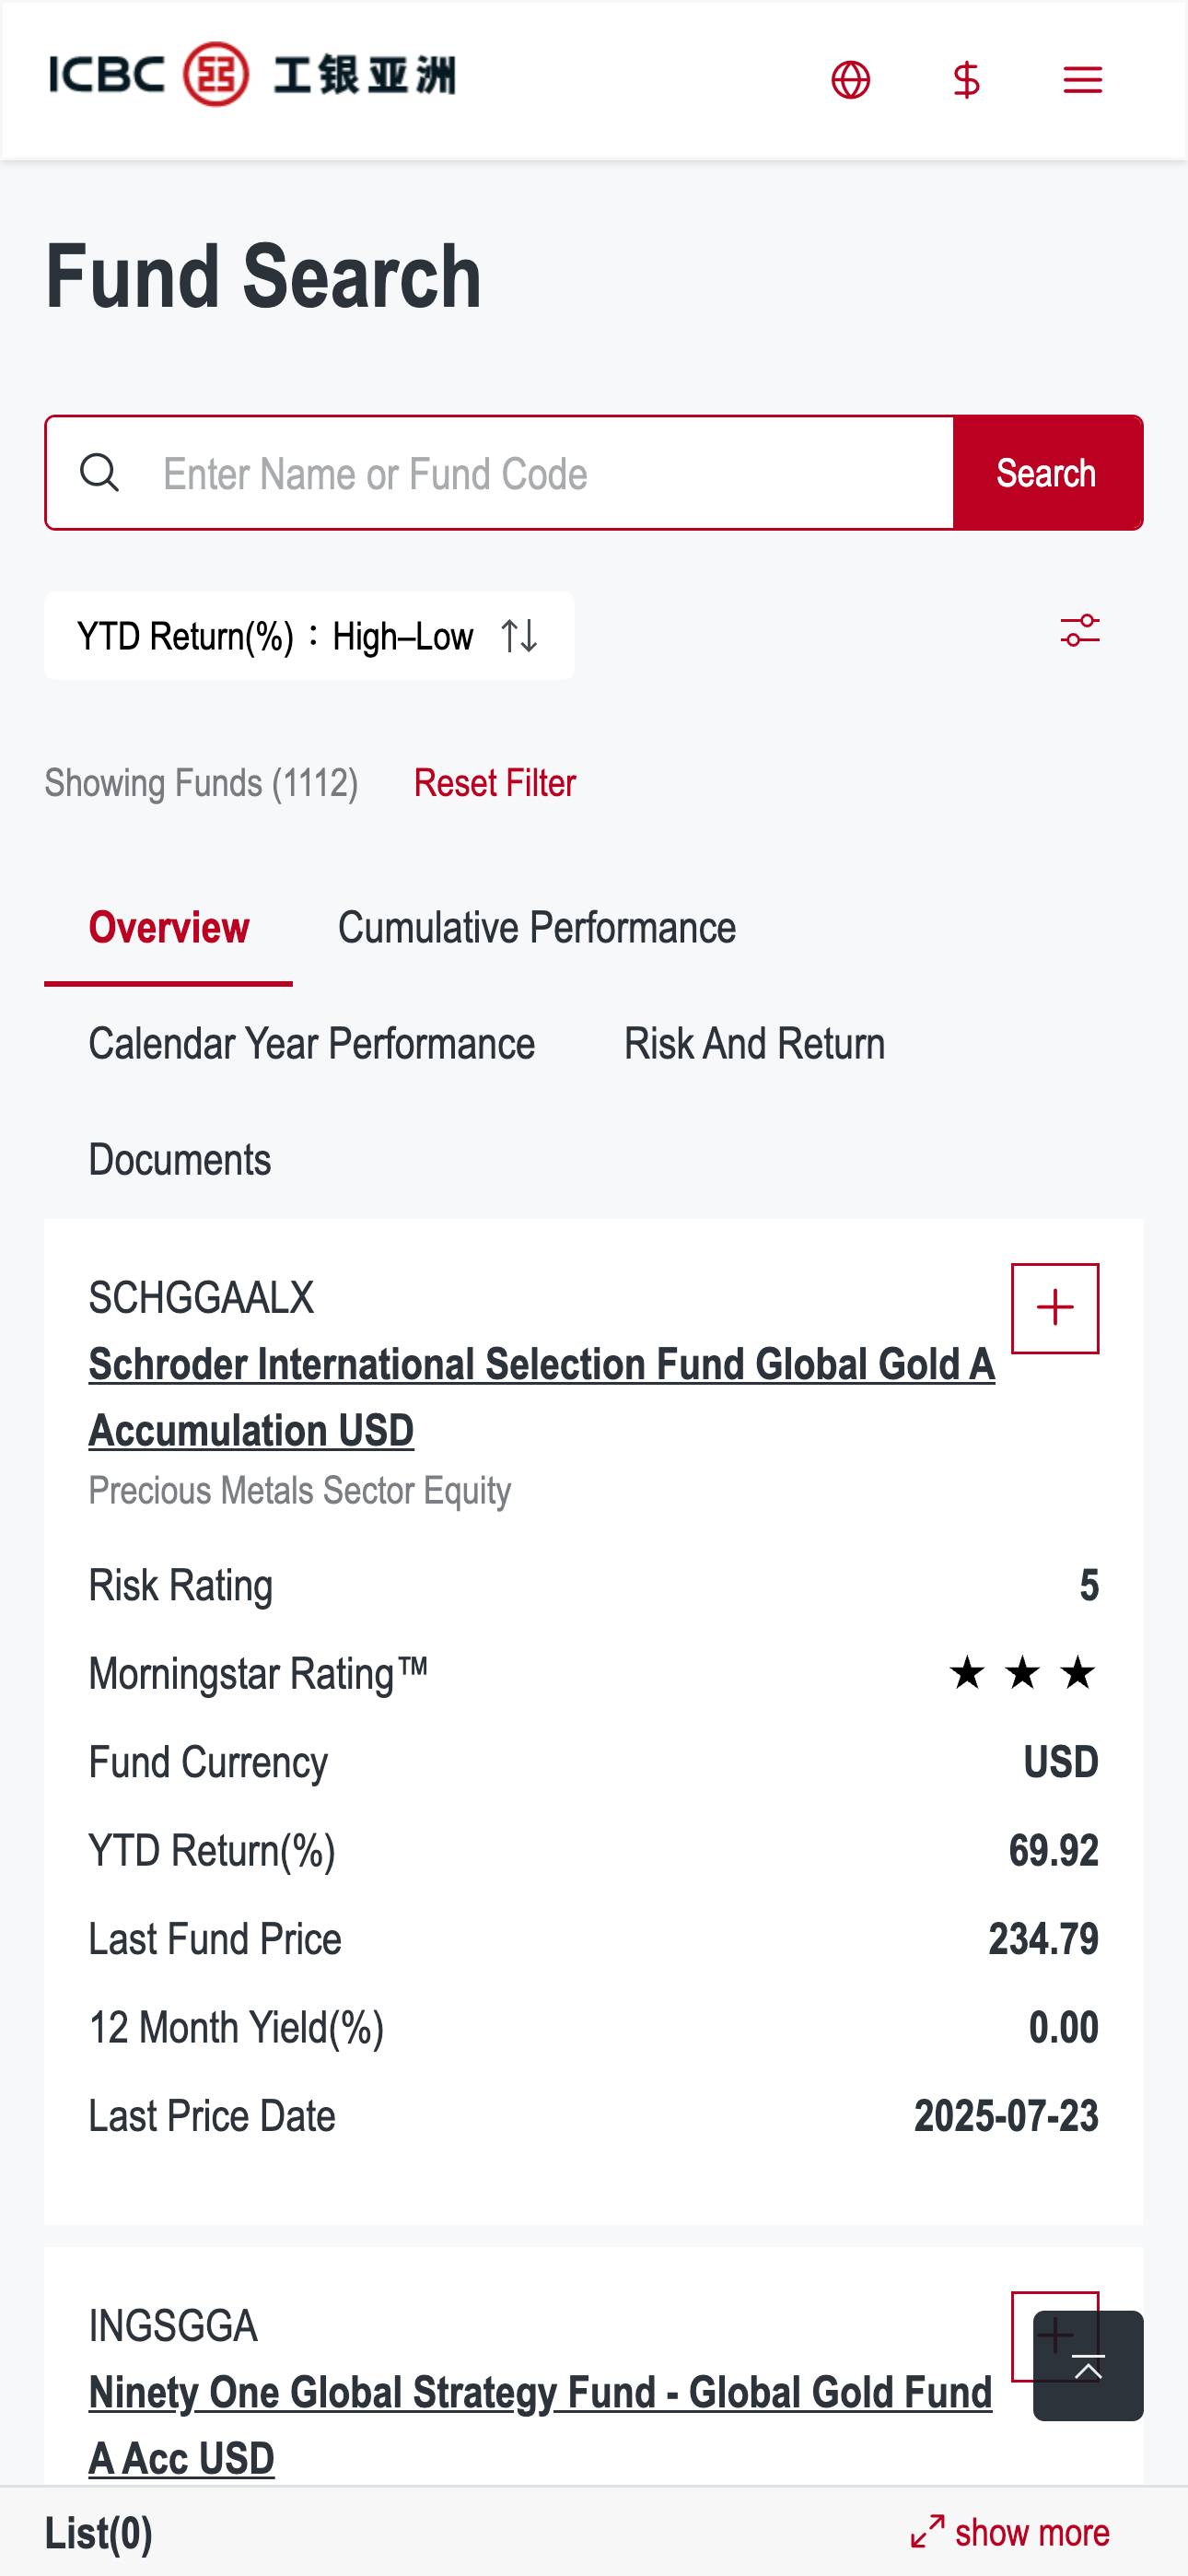
Task: Open the hamburger menu
Action: pyautogui.click(x=1082, y=80)
